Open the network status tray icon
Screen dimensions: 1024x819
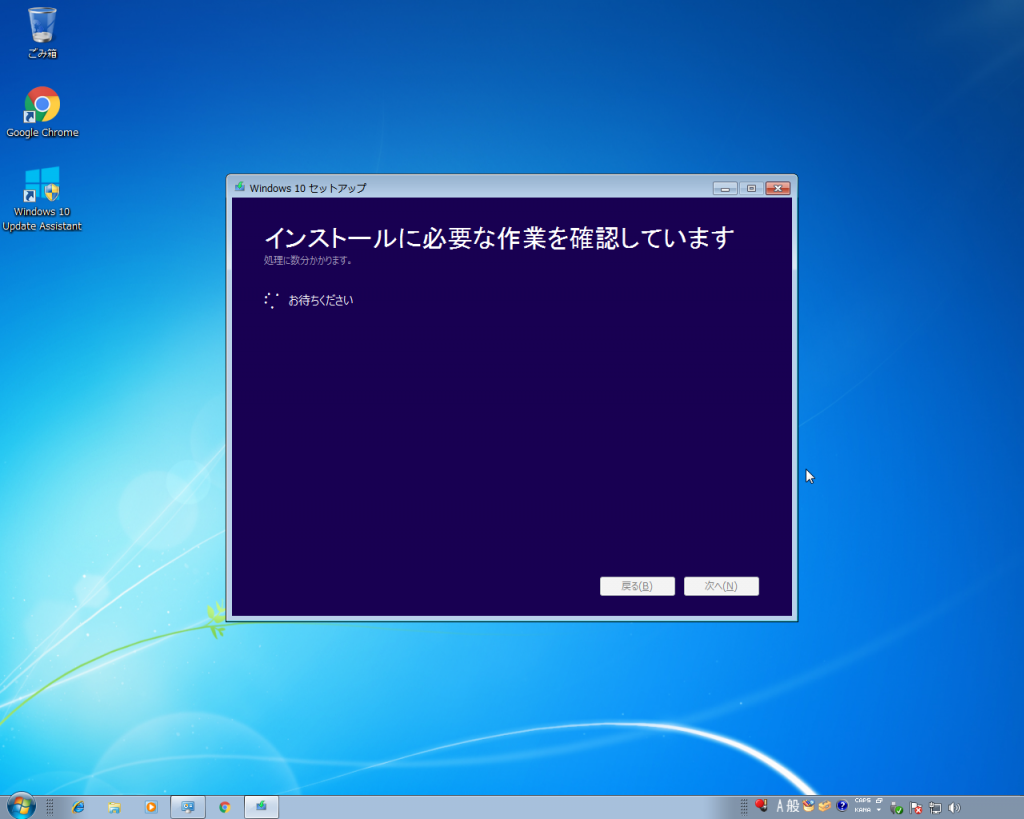point(934,806)
